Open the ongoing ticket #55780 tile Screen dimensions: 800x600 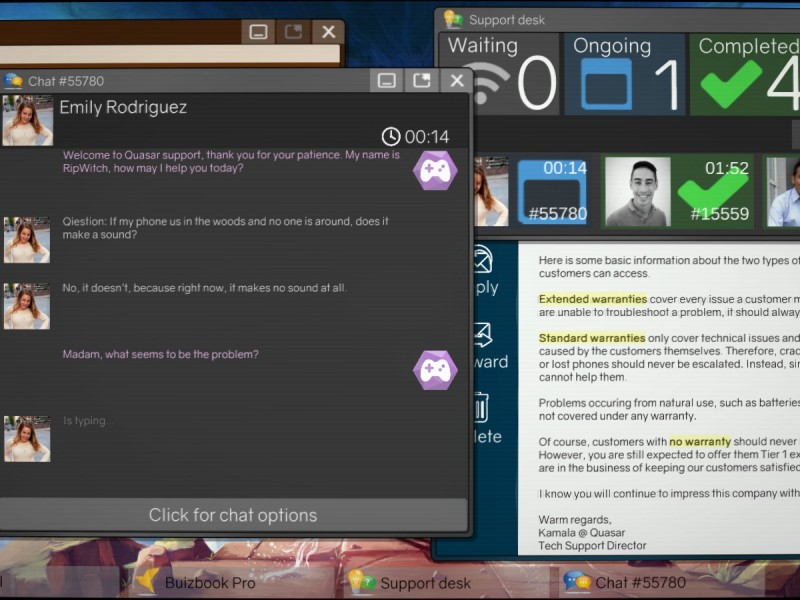coord(551,190)
